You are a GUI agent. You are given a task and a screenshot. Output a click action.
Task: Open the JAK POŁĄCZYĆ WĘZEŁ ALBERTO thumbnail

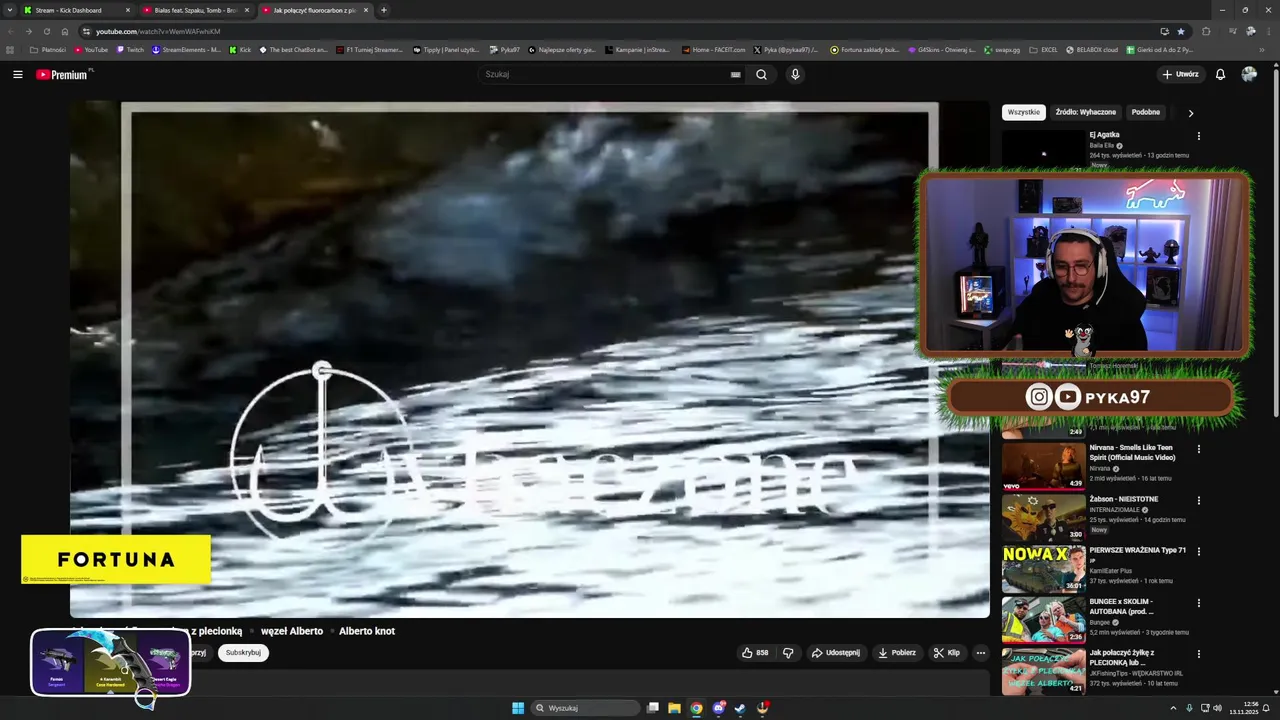1043,671
